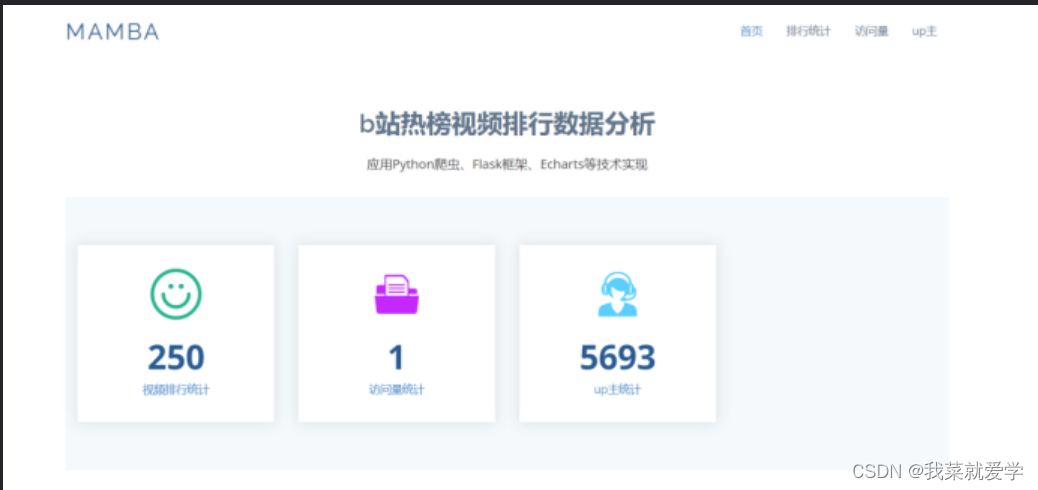Select the up主 navigation item
The height and width of the screenshot is (490, 1038).
(x=924, y=31)
